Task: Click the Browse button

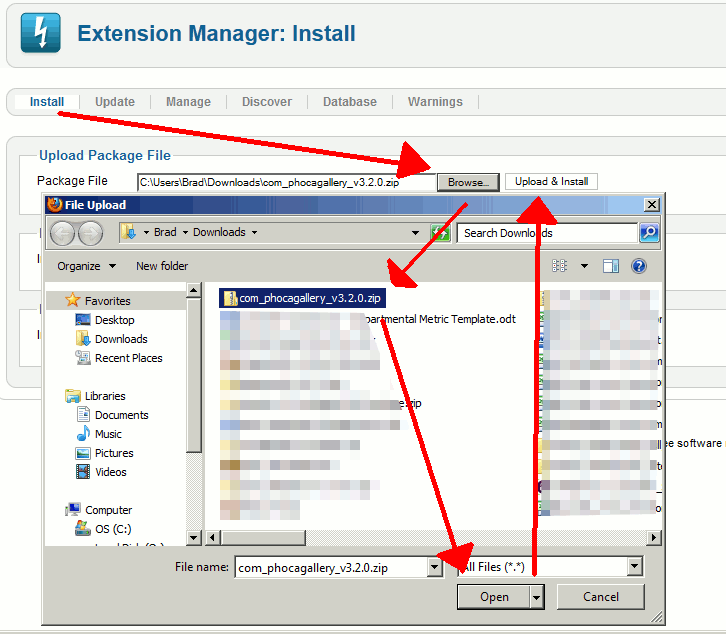Action: coord(468,182)
